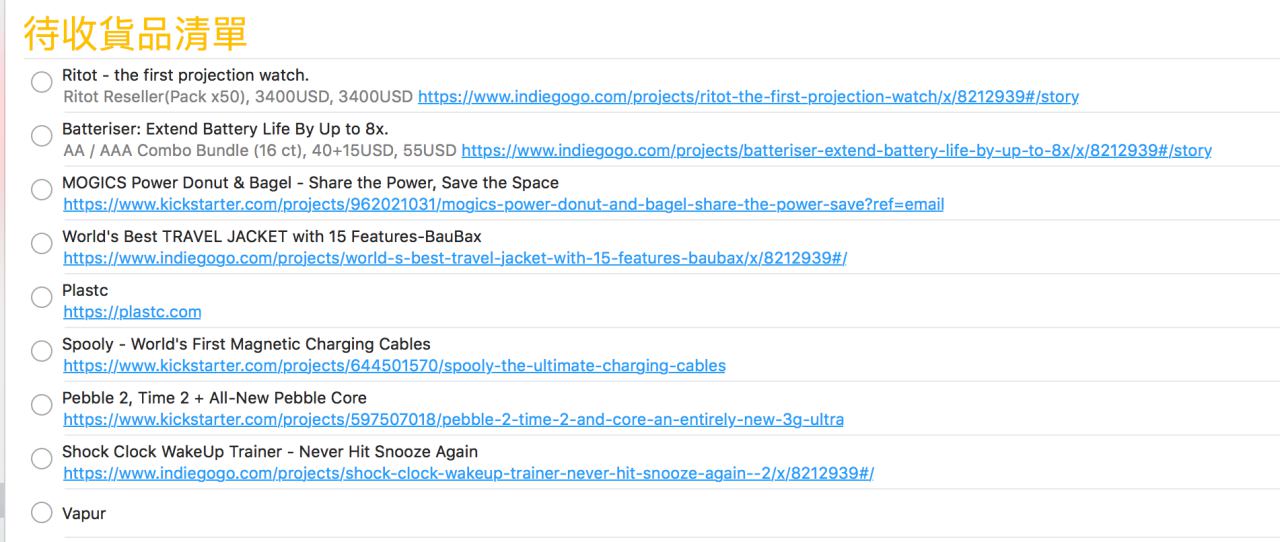
Task: Toggle the Plastc item's completion circle
Action: click(x=42, y=297)
